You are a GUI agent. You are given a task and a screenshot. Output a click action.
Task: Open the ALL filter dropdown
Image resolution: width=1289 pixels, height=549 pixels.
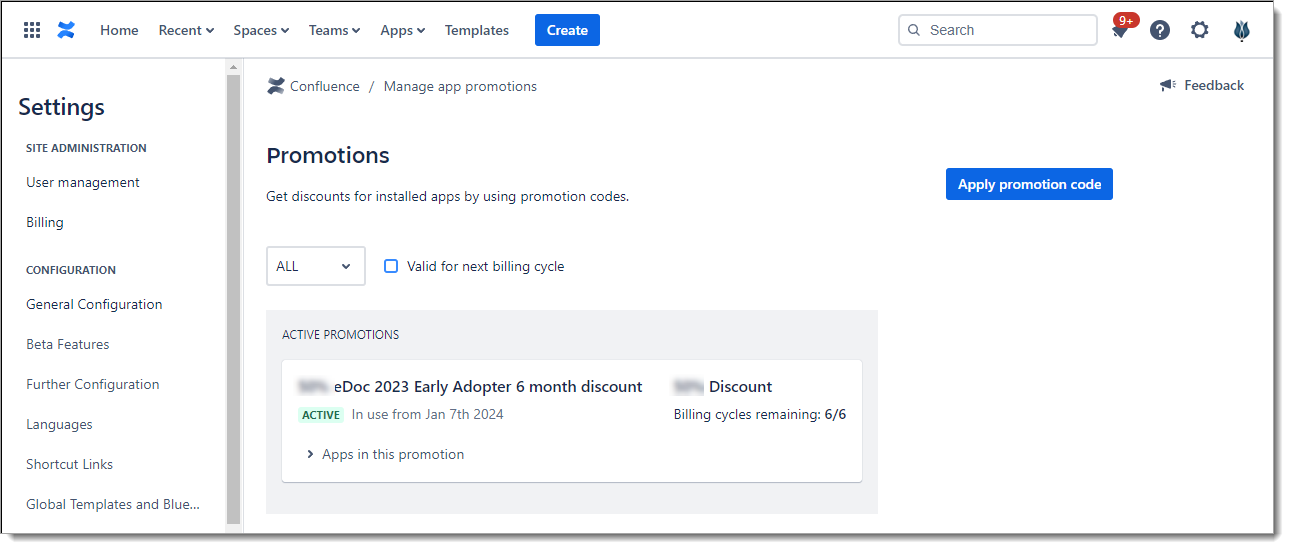[x=315, y=266]
